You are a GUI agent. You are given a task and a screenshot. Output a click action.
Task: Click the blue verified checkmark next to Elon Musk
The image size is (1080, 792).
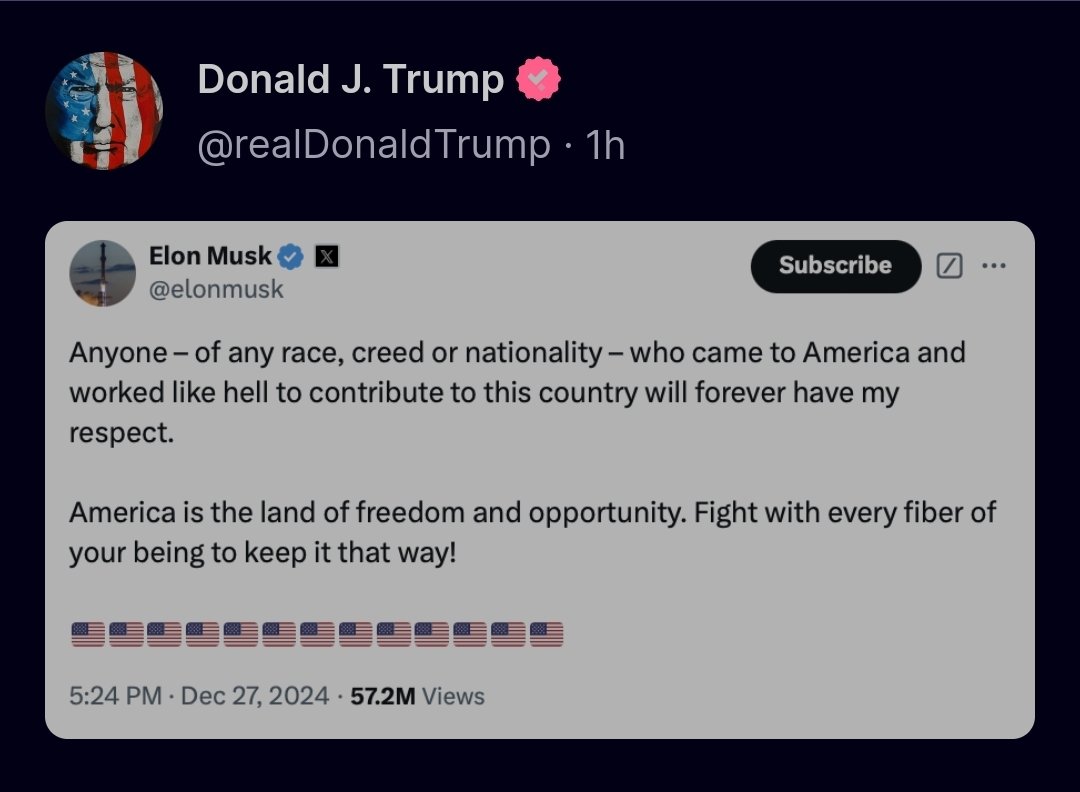(x=290, y=257)
